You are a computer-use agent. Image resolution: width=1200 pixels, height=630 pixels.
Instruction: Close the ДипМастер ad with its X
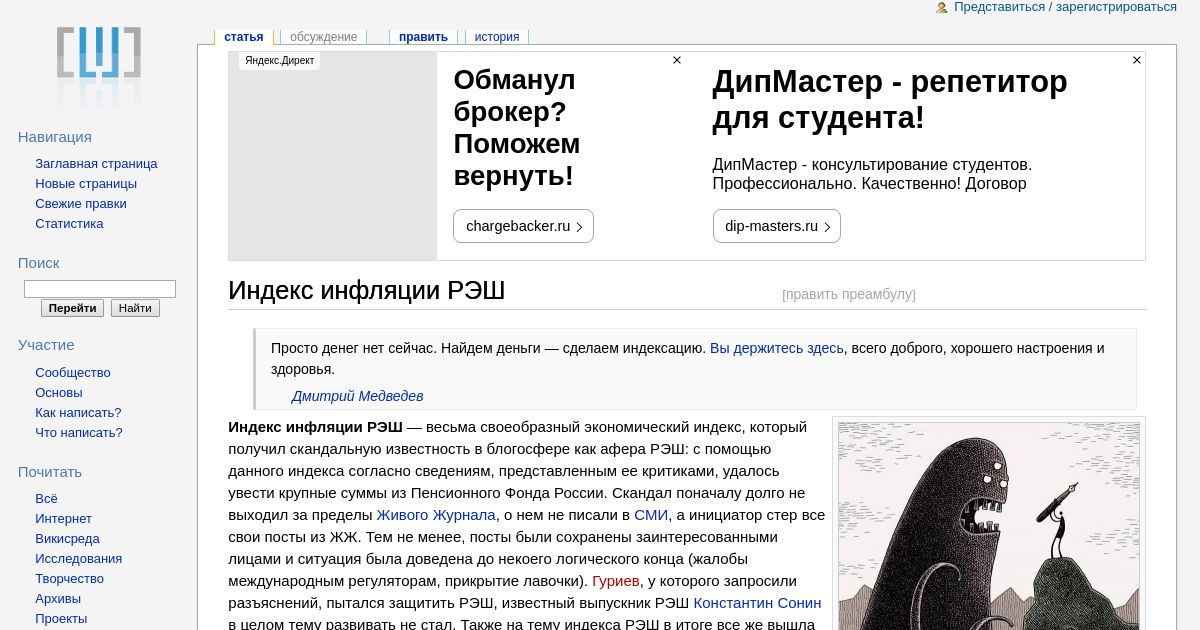pos(1137,60)
